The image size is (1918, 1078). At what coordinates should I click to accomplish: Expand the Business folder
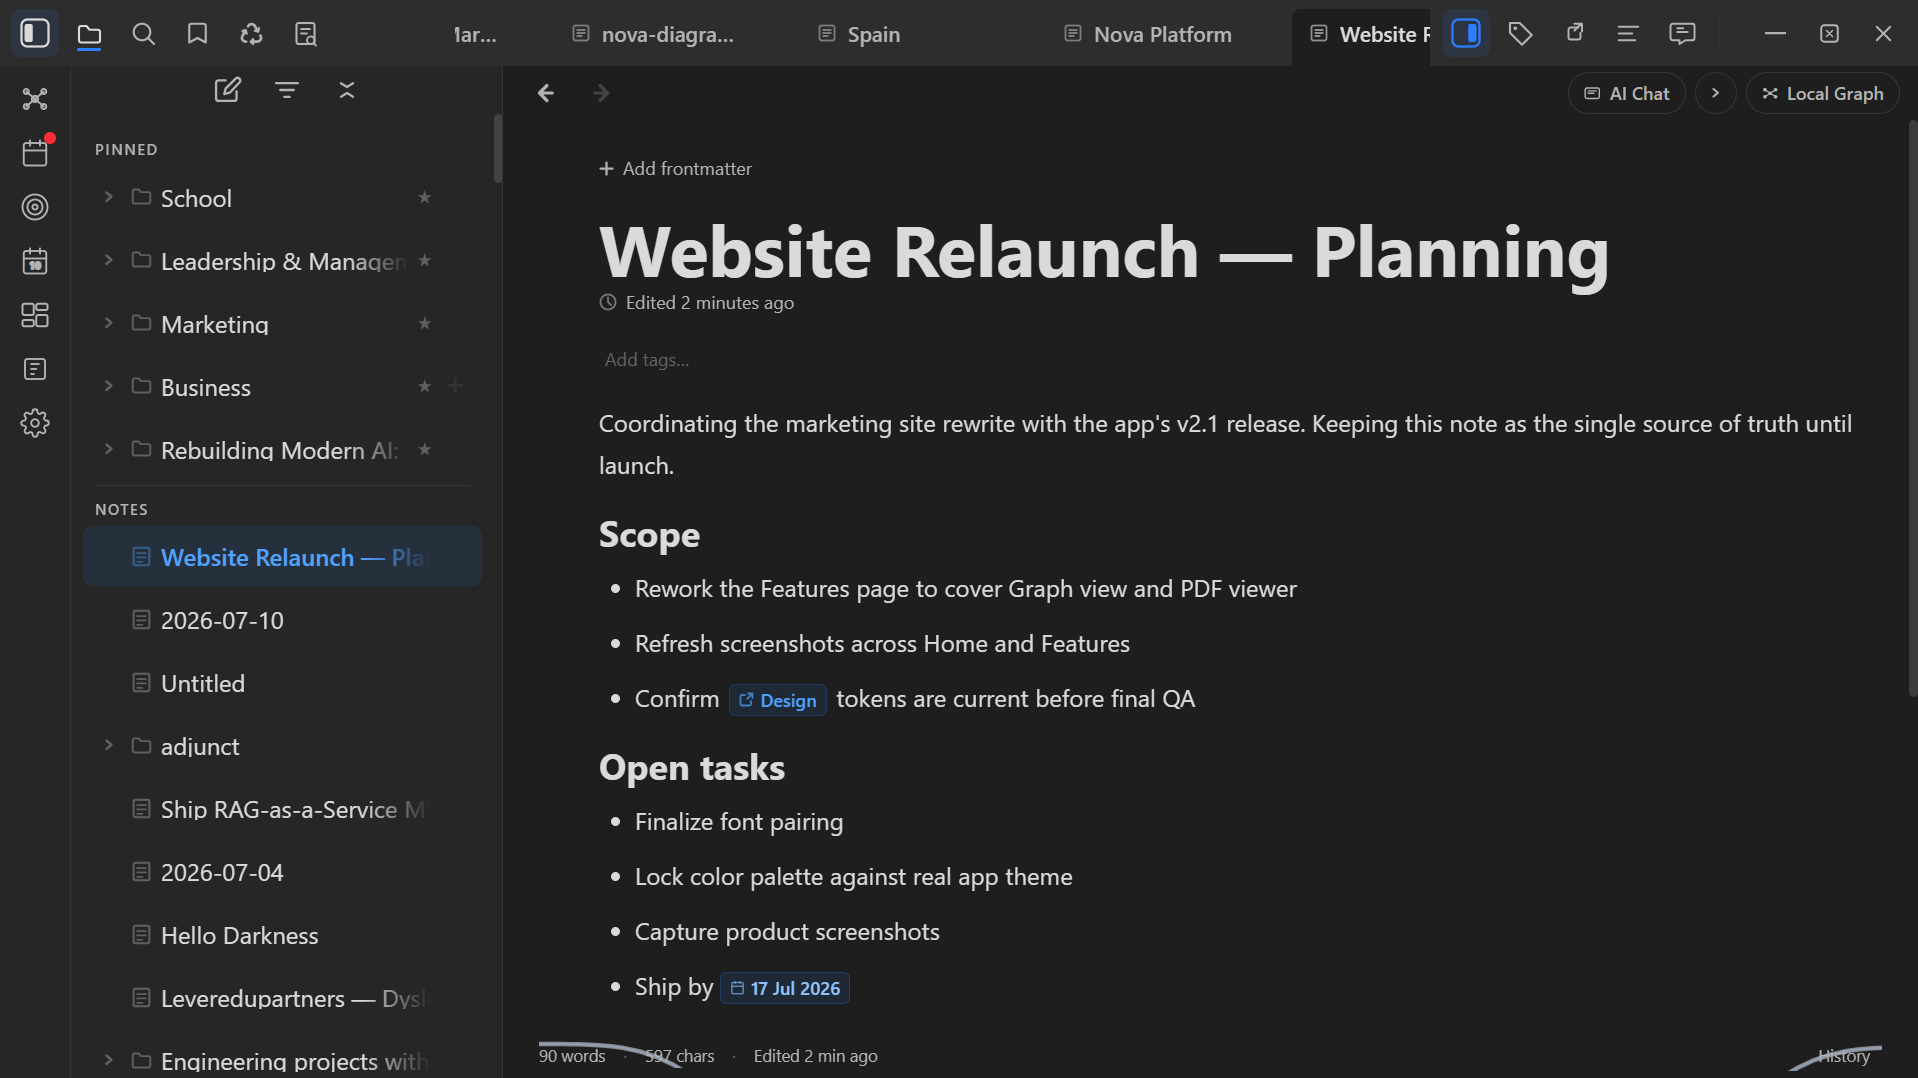pos(109,386)
